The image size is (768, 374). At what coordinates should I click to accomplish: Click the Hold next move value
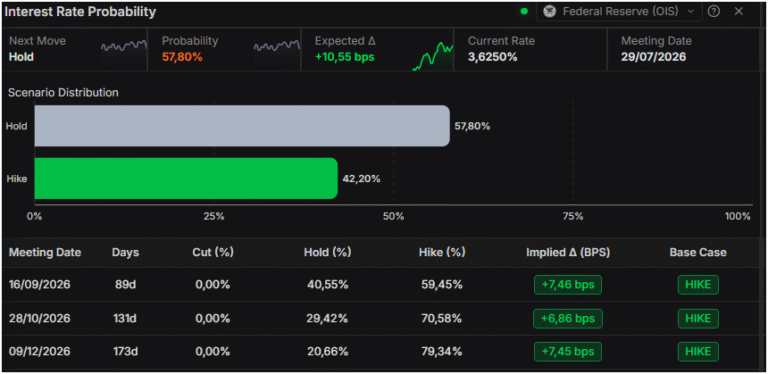point(22,57)
